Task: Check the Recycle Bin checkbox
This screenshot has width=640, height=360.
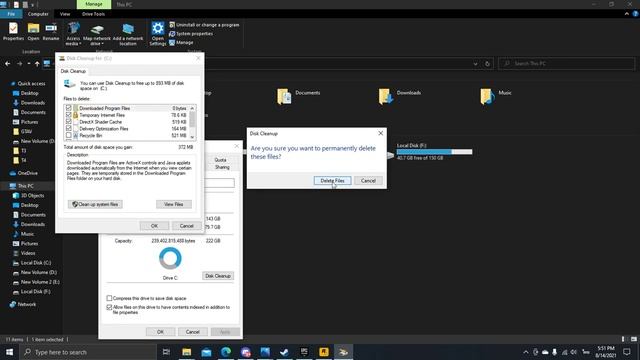Action: (69, 135)
